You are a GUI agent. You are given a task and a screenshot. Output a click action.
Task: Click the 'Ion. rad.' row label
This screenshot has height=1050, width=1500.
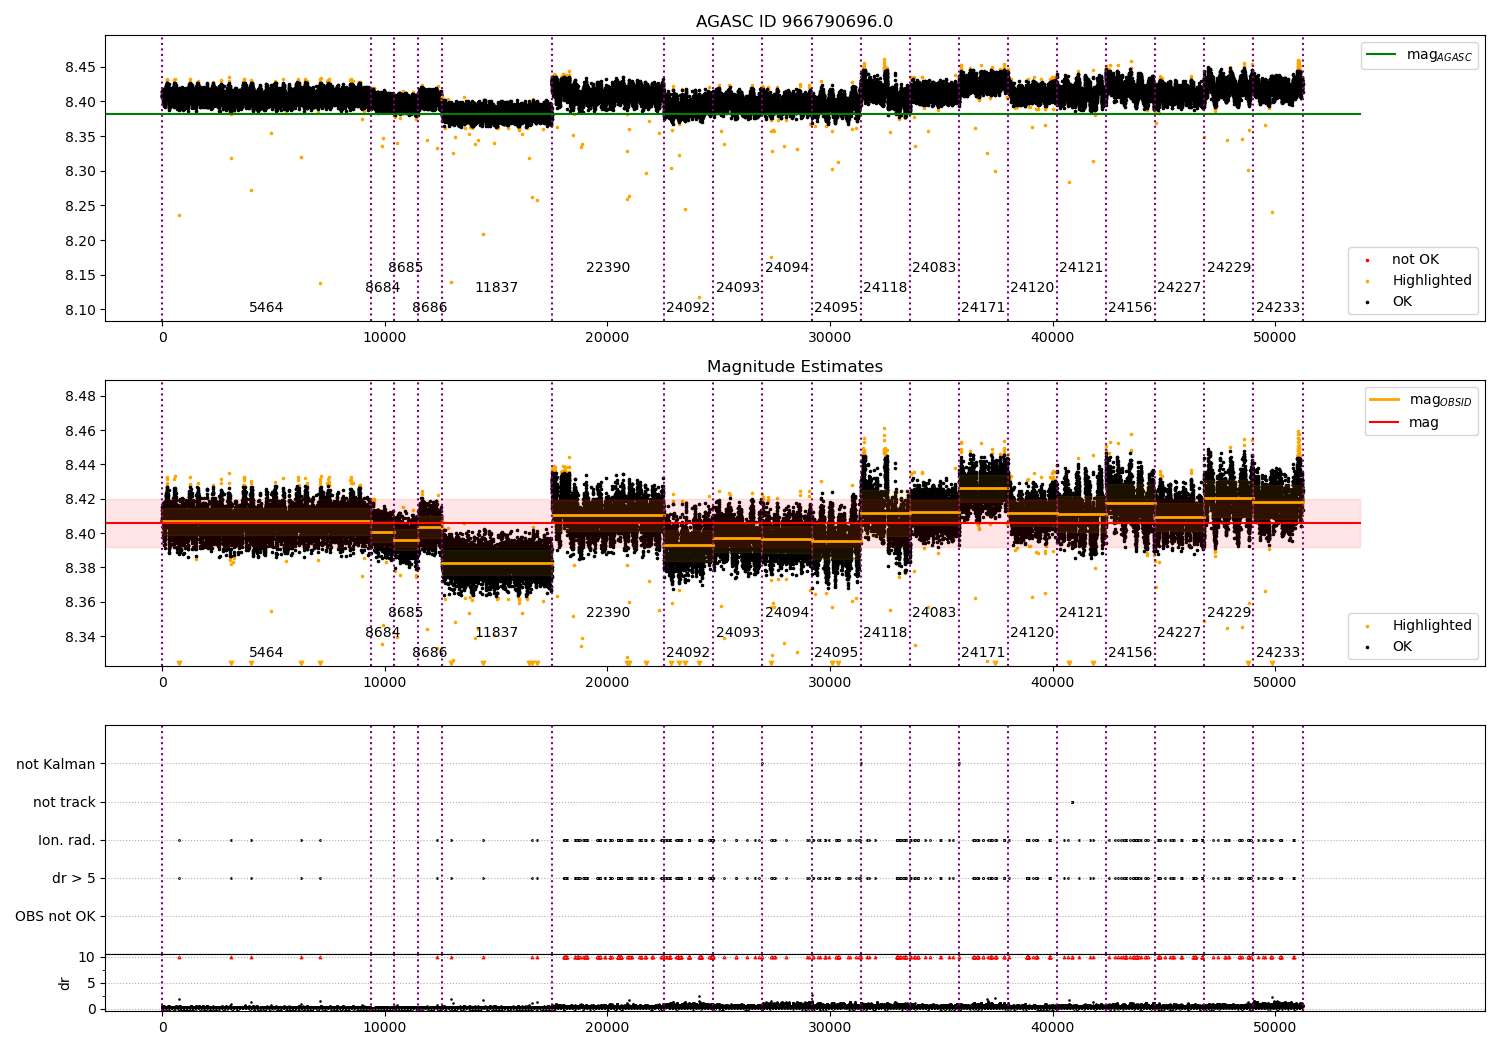click(x=67, y=840)
